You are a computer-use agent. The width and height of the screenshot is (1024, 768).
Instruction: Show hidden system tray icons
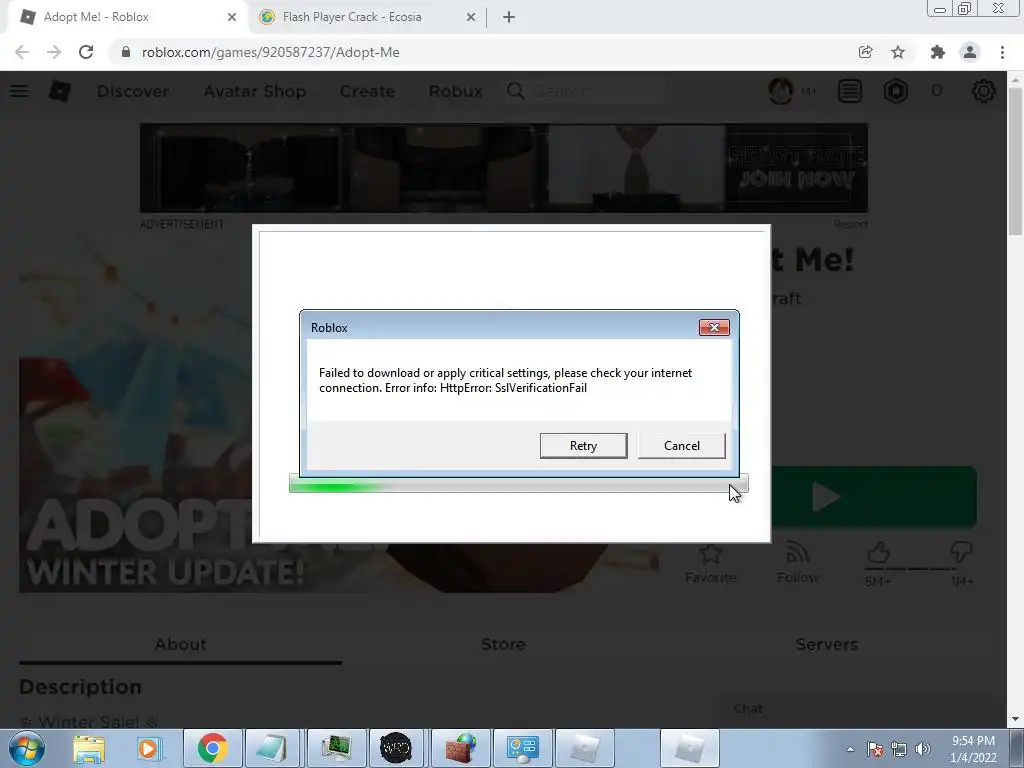850,749
